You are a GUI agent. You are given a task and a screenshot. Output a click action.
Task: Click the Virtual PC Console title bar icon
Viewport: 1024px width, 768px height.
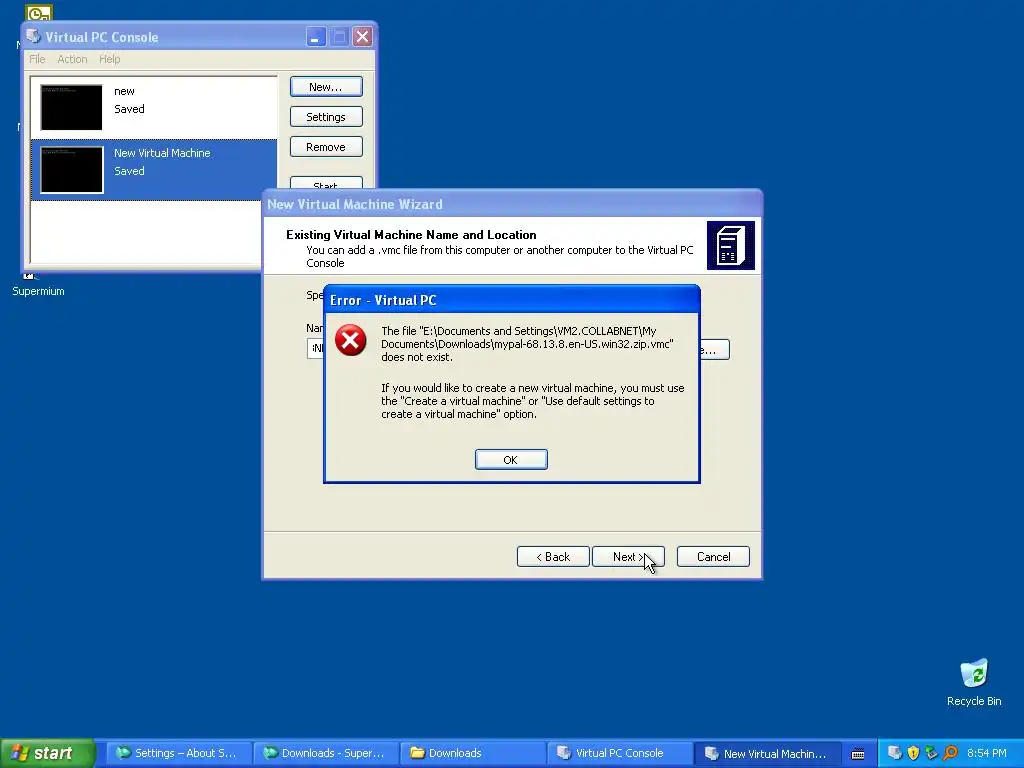pos(33,37)
